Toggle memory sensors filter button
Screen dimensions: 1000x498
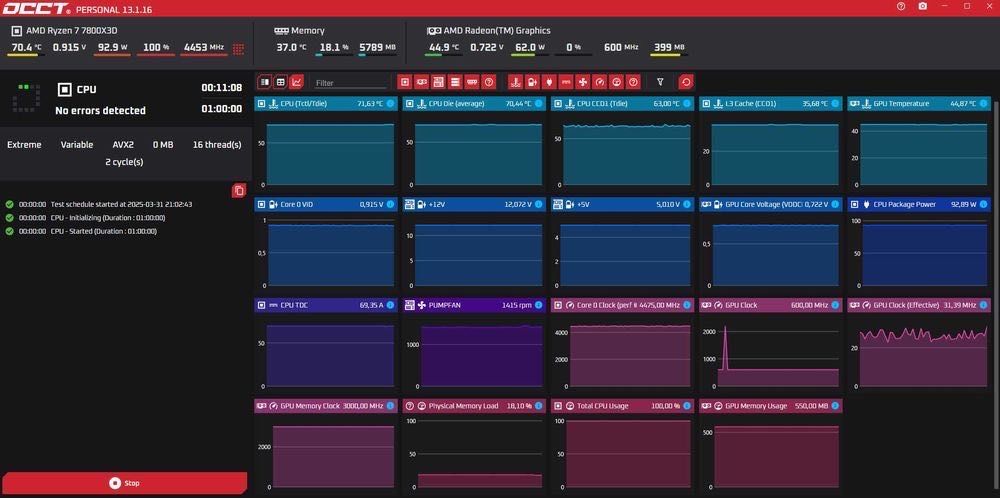click(x=472, y=82)
